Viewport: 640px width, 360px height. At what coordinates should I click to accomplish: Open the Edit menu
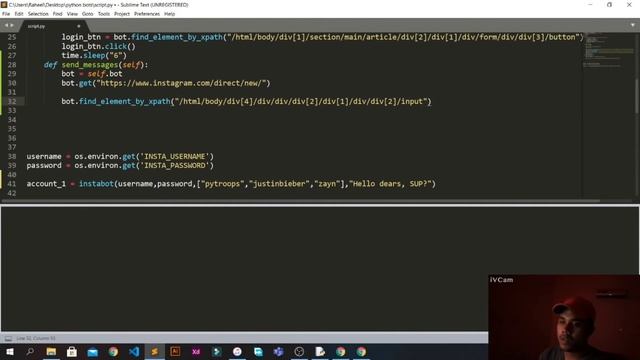point(19,14)
